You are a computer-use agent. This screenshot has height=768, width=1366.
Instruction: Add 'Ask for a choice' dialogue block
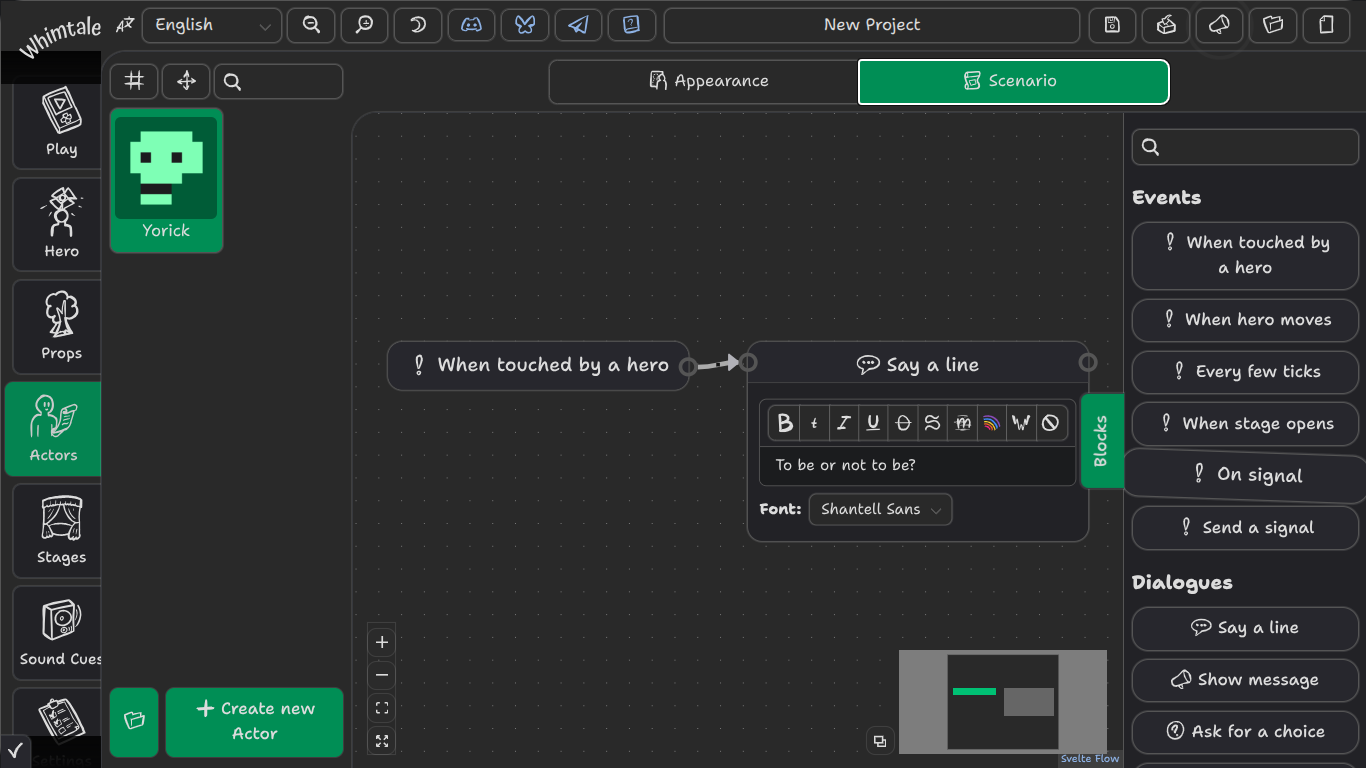1246,732
